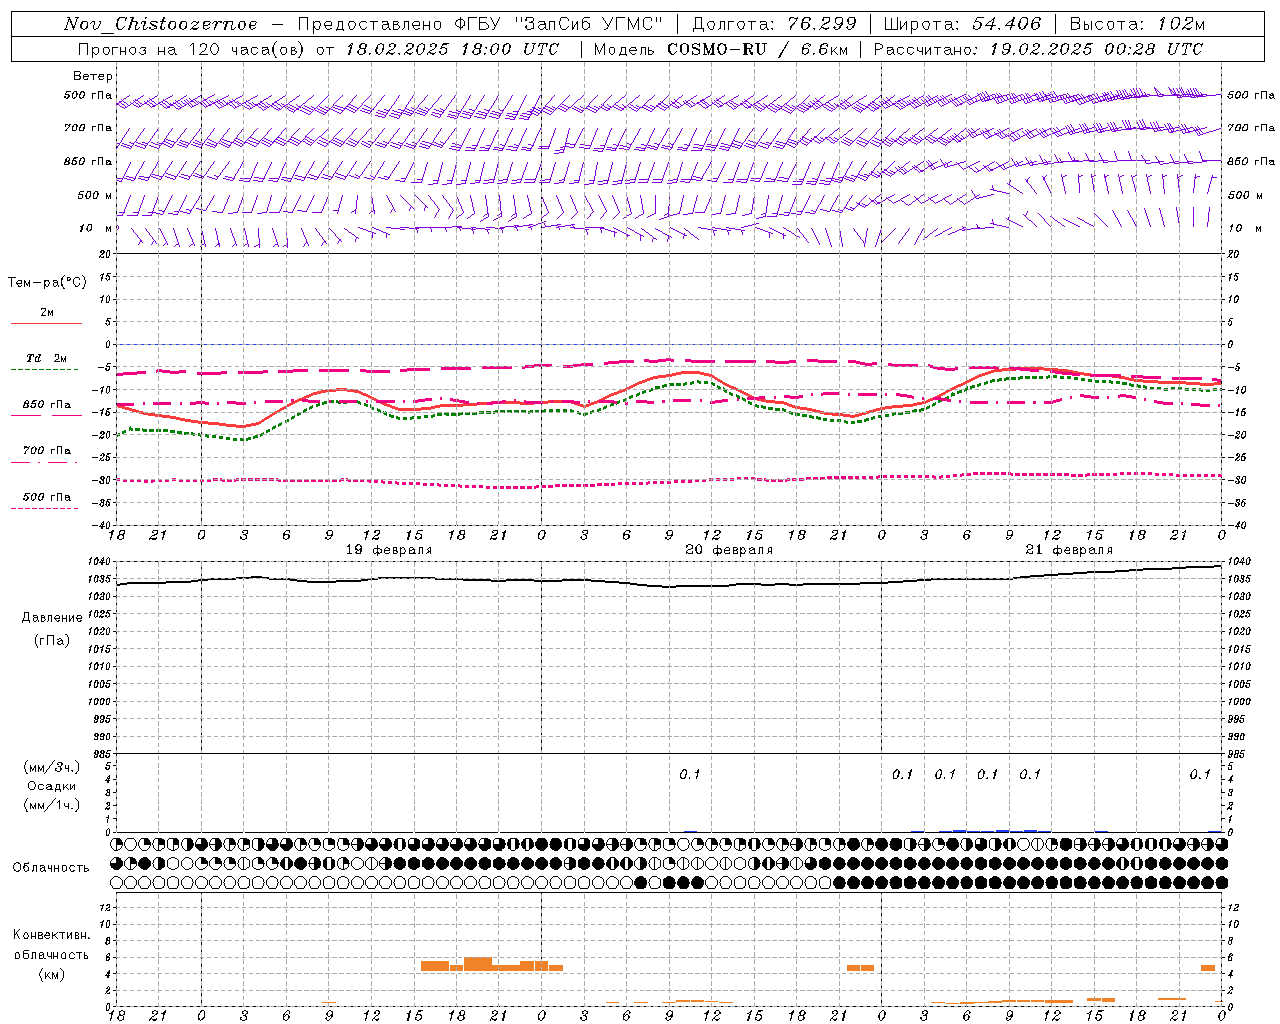The width and height of the screenshot is (1280, 1024).
Task: Click the 500 гПа temperature legend label
Action: (47, 497)
